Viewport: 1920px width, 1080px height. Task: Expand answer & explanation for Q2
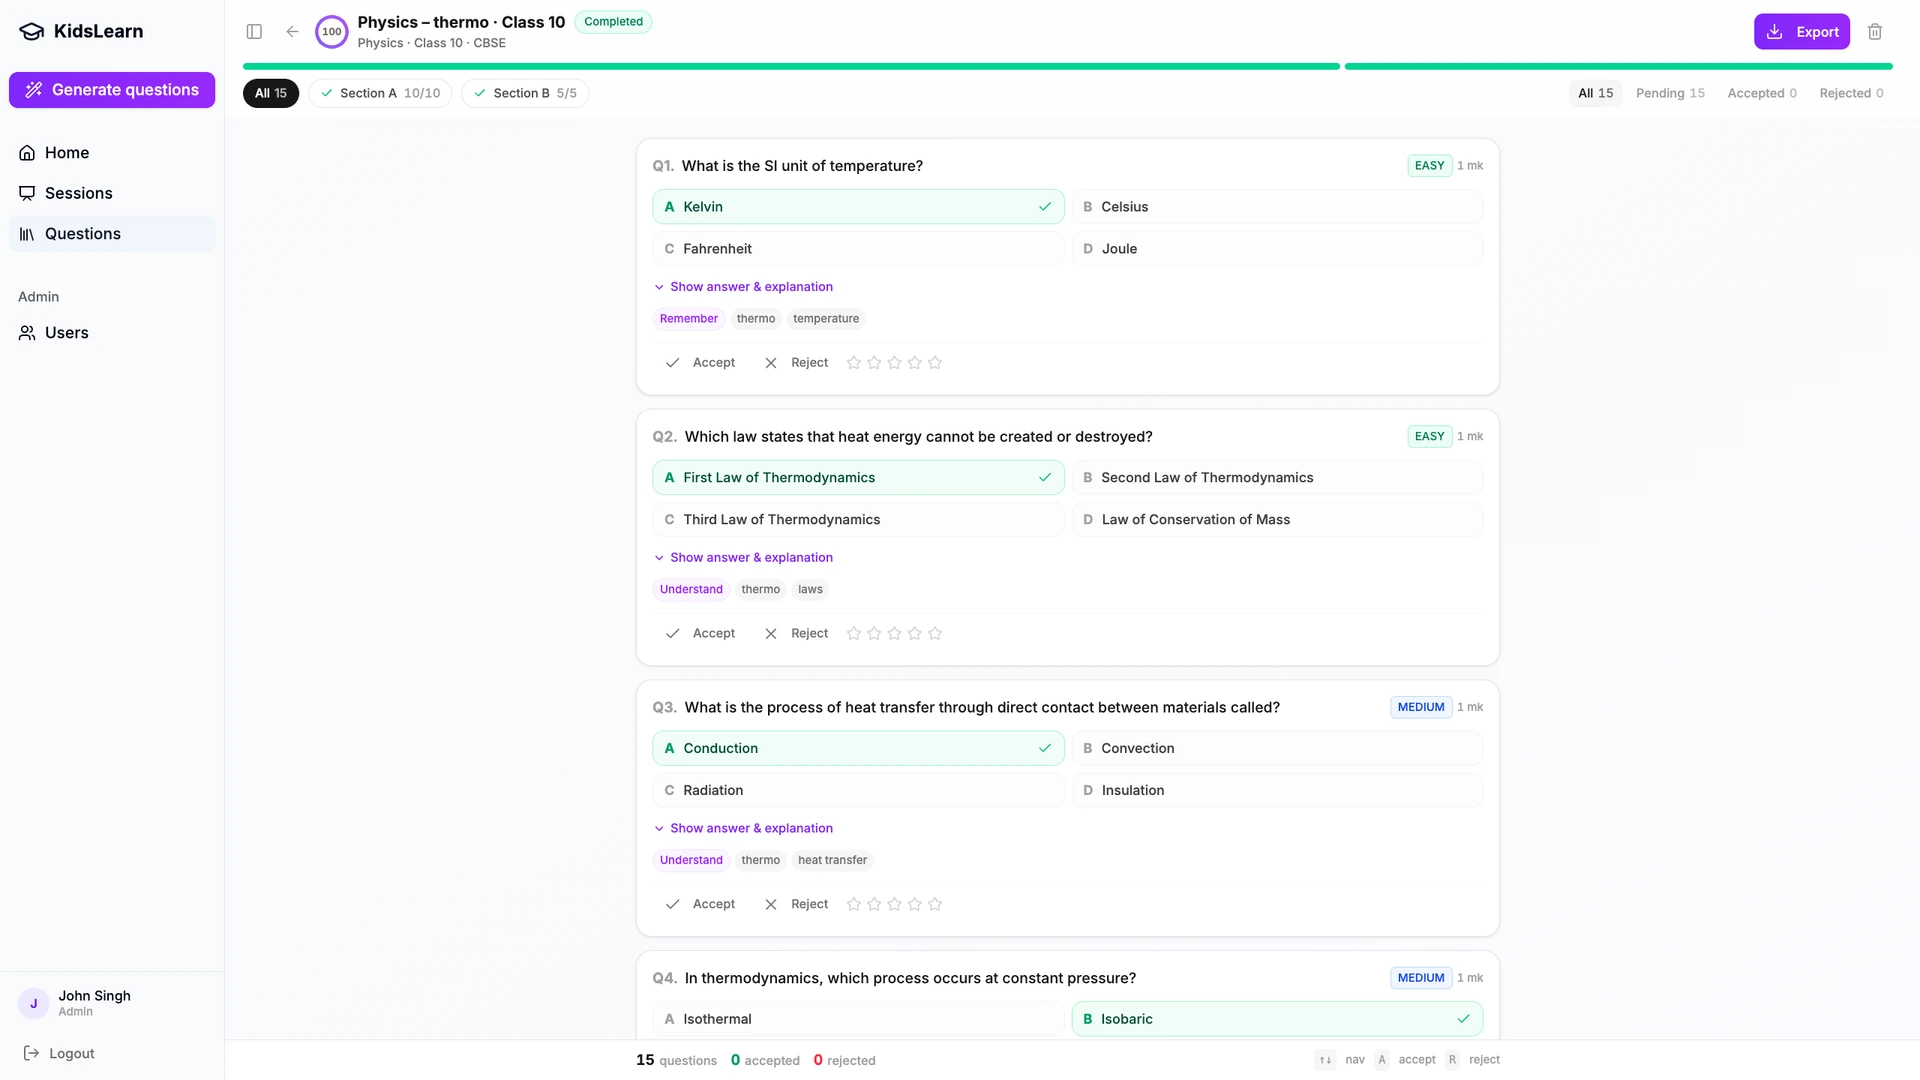(x=743, y=558)
